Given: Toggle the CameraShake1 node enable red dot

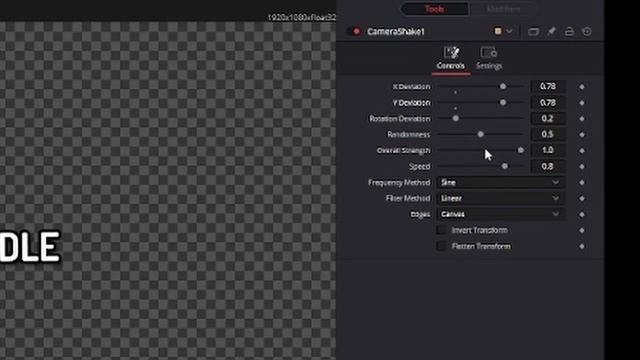Looking at the screenshot, I should [x=356, y=31].
